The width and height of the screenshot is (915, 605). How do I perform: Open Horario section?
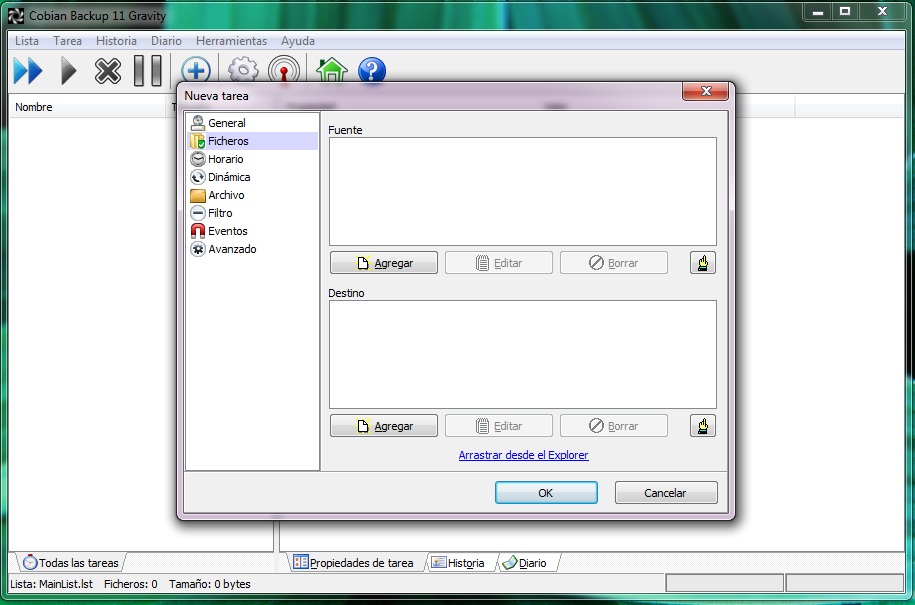pos(253,159)
